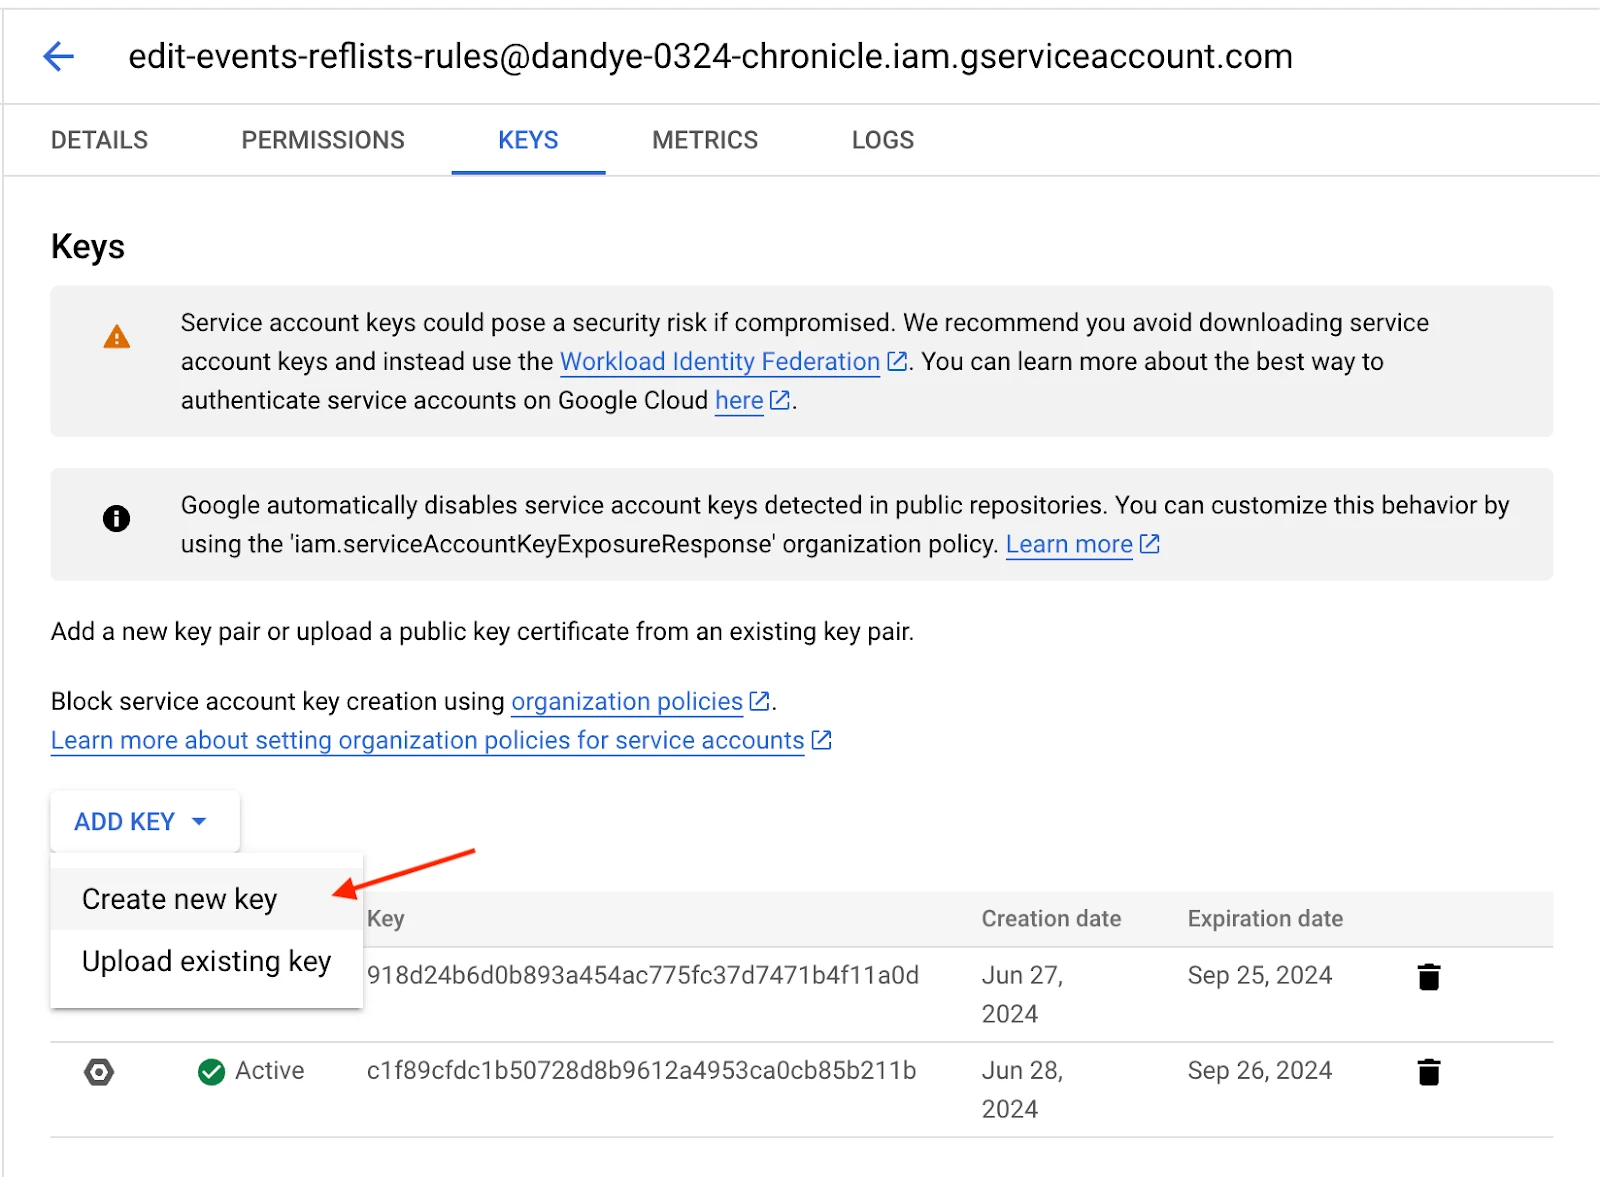
Task: Open the PERMISSIONS tab
Action: [323, 140]
